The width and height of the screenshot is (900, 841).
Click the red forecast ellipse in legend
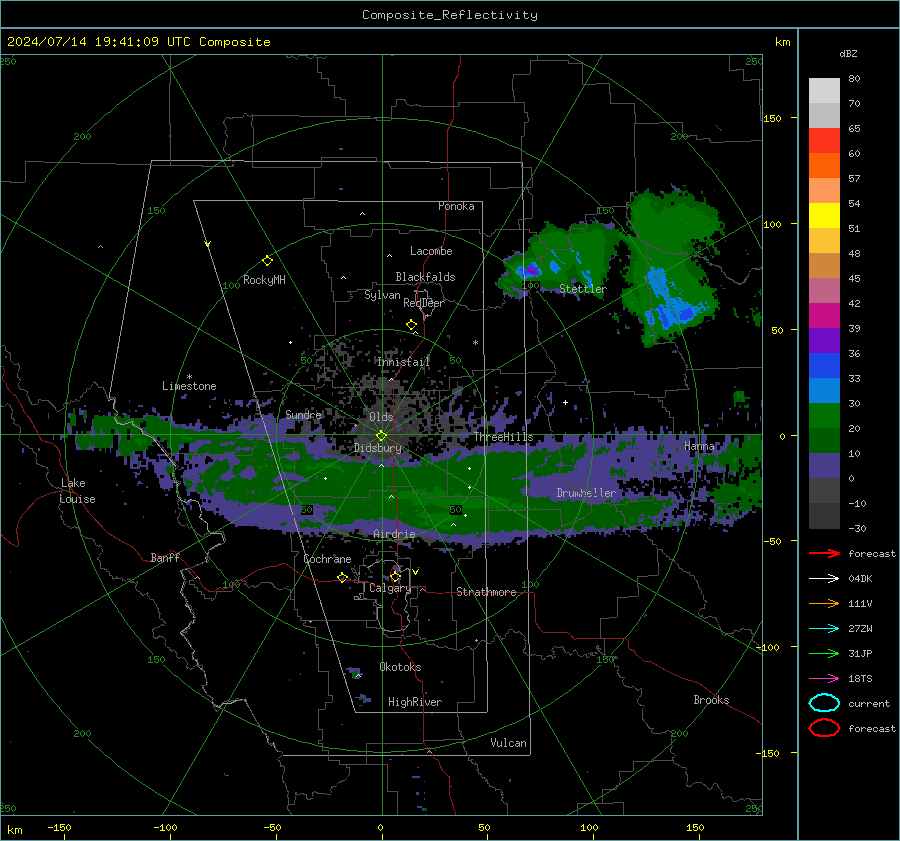(x=824, y=728)
